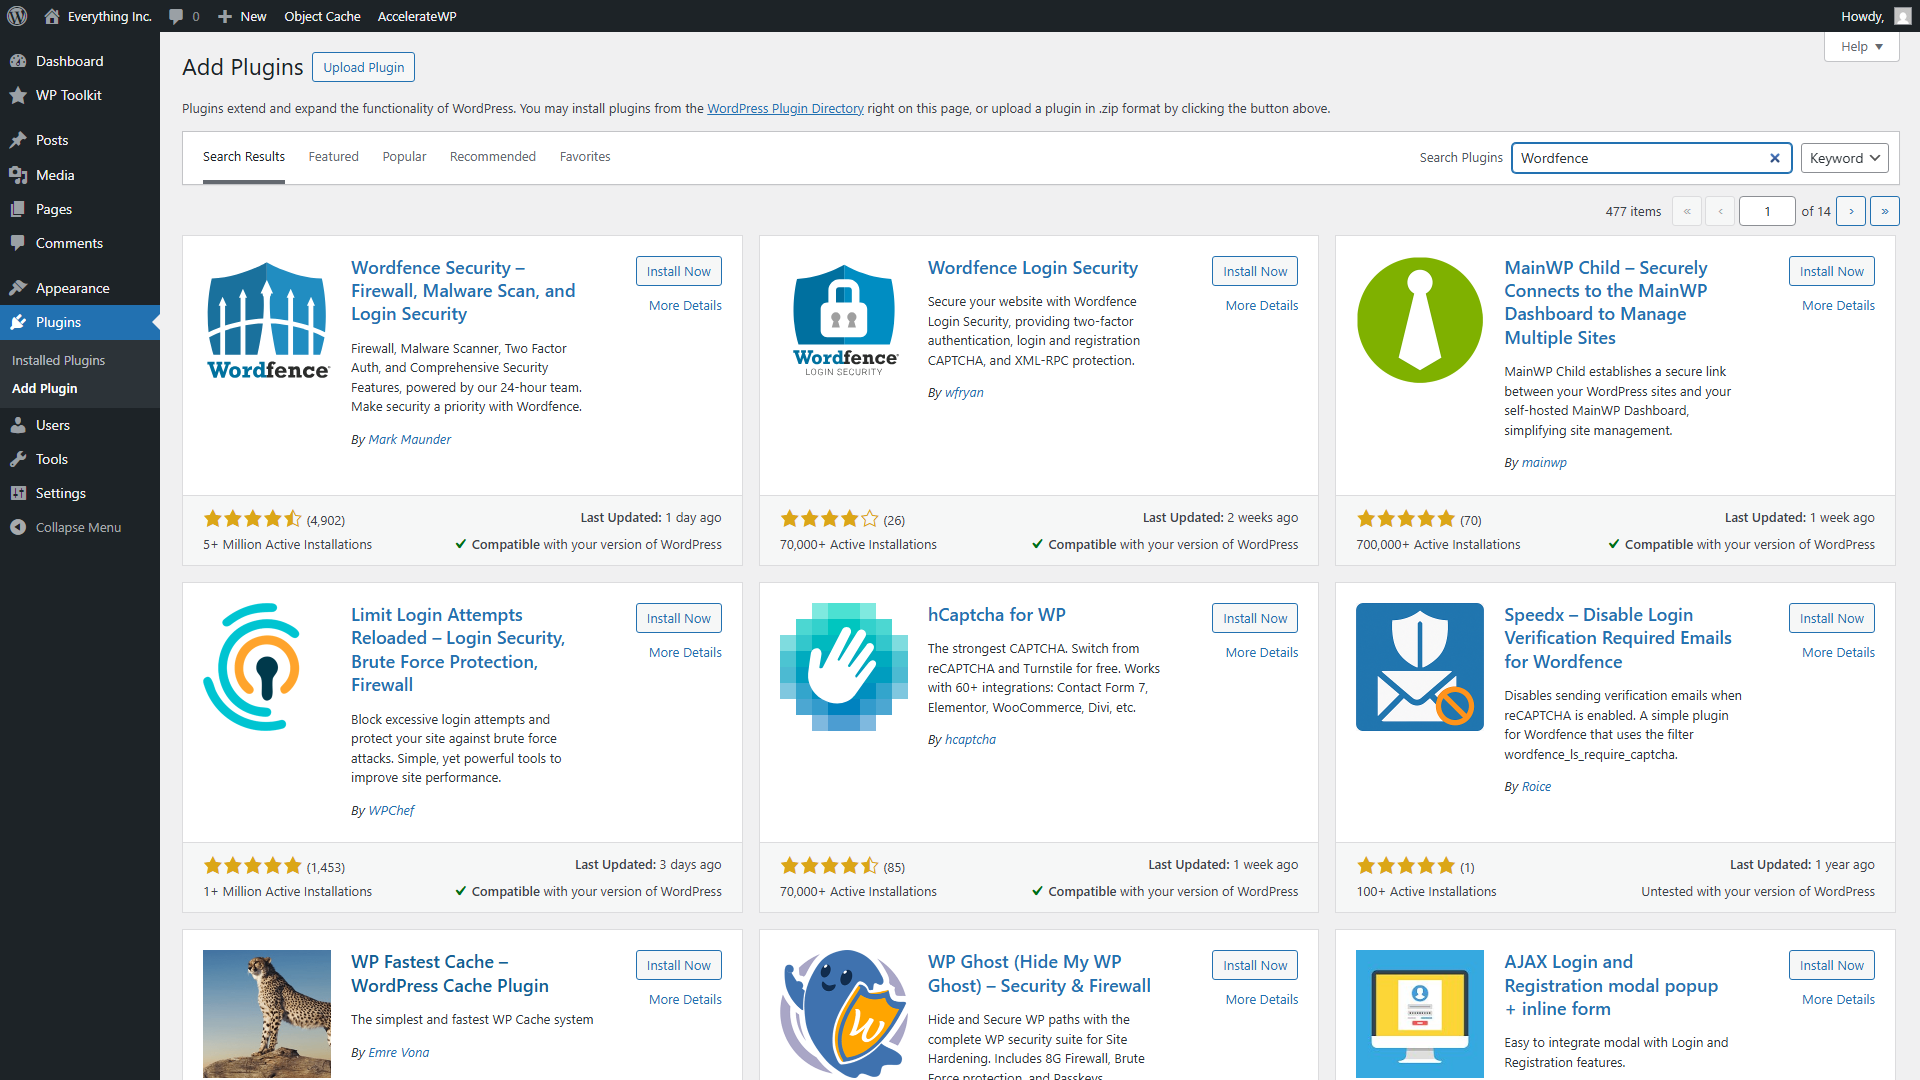Open More Details for MainWP Child
The width and height of the screenshot is (1920, 1080).
pyautogui.click(x=1838, y=305)
